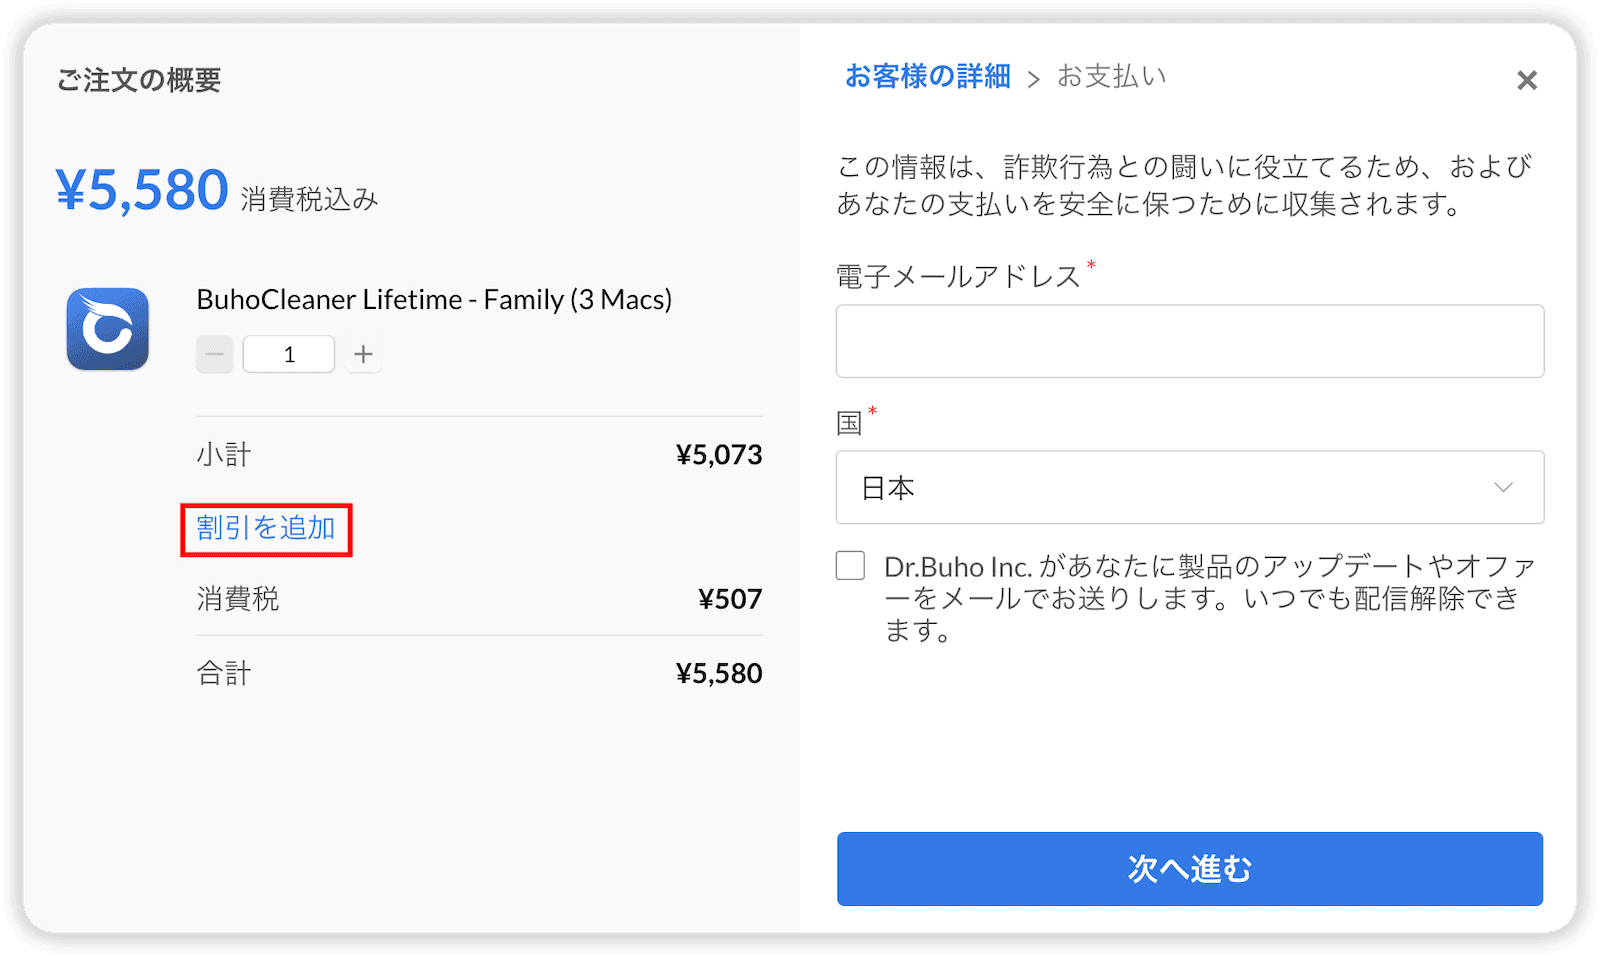Select the お支払い breadcrumb step
The height and width of the screenshot is (956, 1600).
pos(1112,76)
